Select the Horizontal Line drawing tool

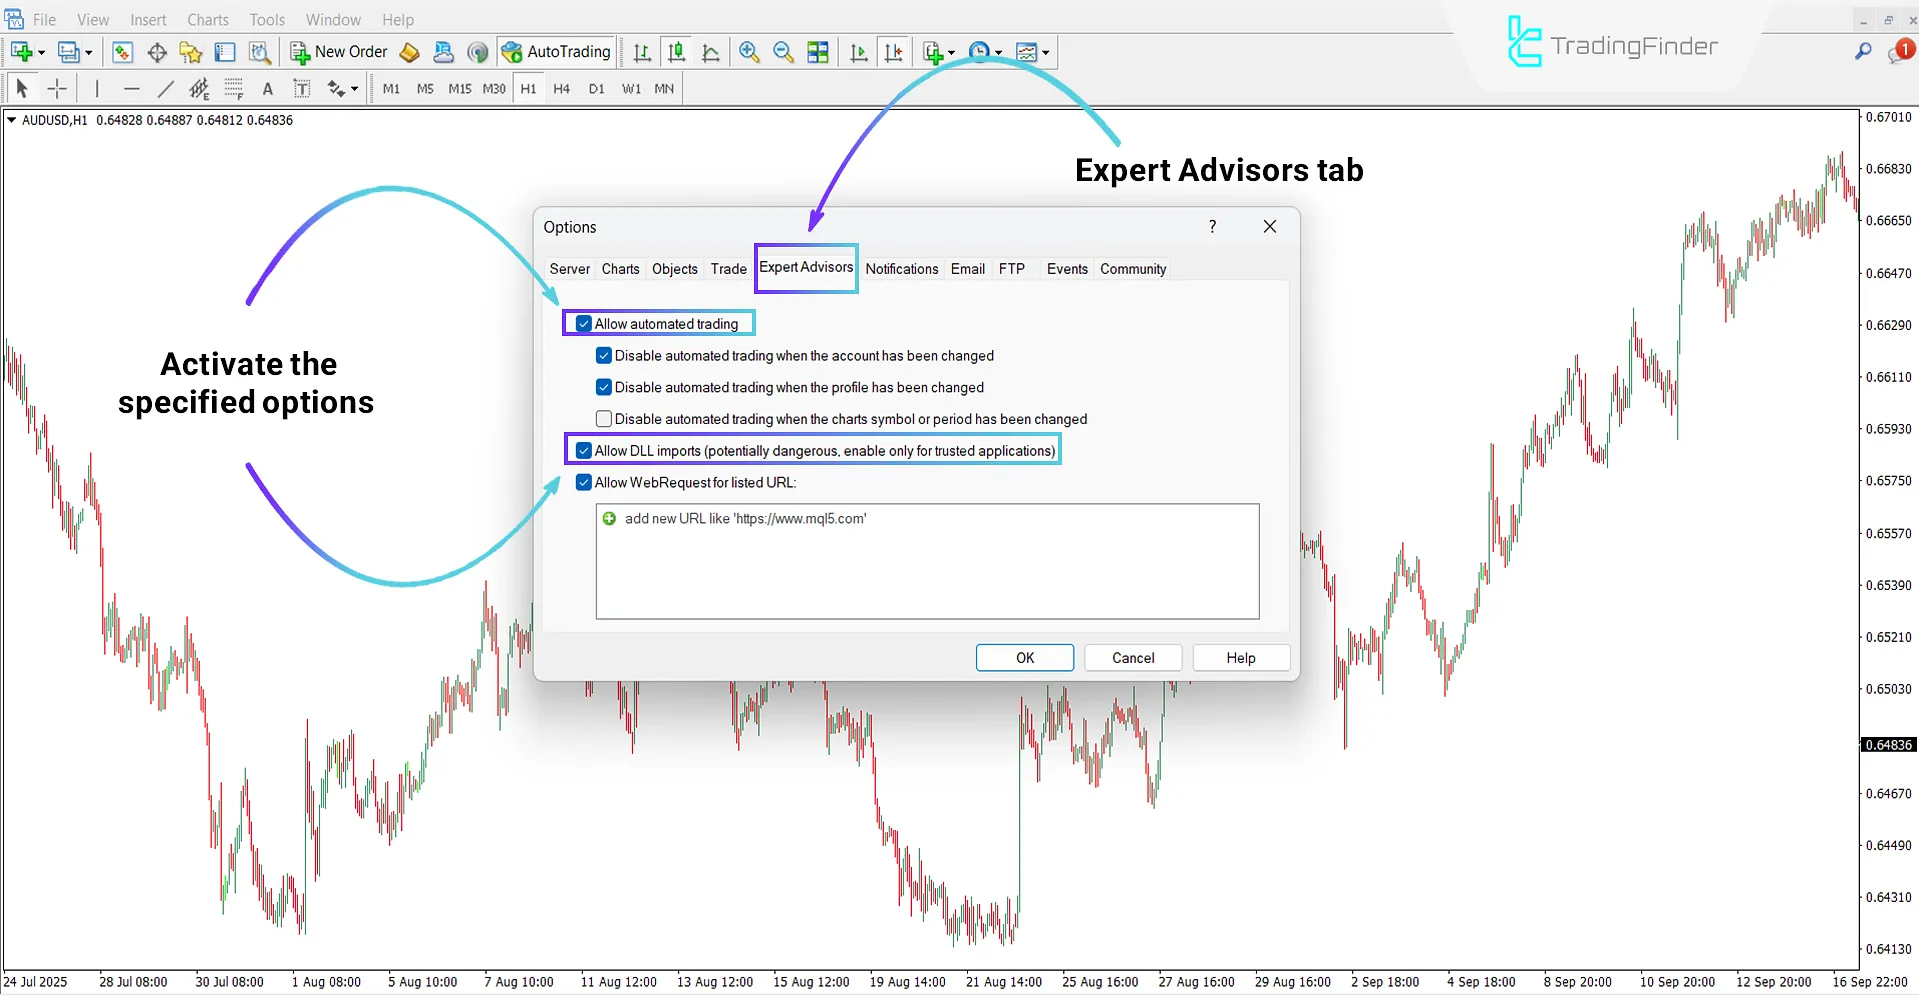point(132,89)
